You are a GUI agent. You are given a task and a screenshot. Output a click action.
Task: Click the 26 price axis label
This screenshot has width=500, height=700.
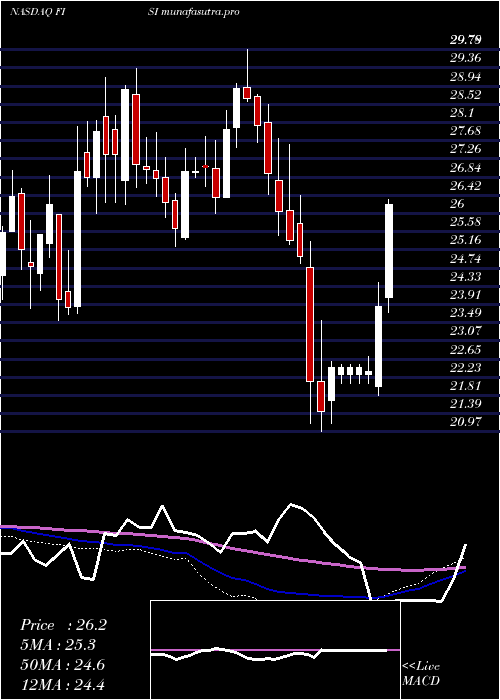point(458,204)
